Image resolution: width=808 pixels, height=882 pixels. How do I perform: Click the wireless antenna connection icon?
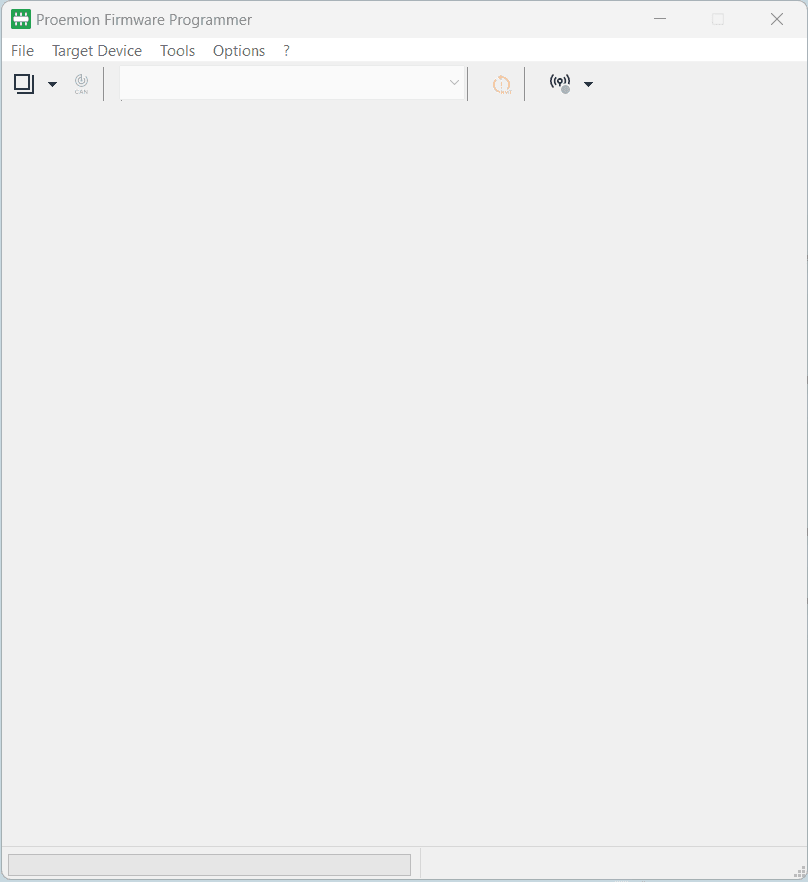coord(560,83)
